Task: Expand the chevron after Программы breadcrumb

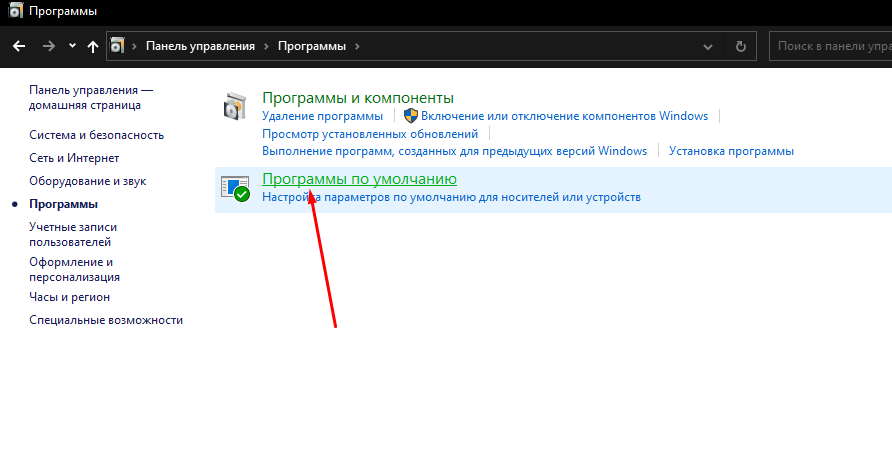Action: point(357,46)
